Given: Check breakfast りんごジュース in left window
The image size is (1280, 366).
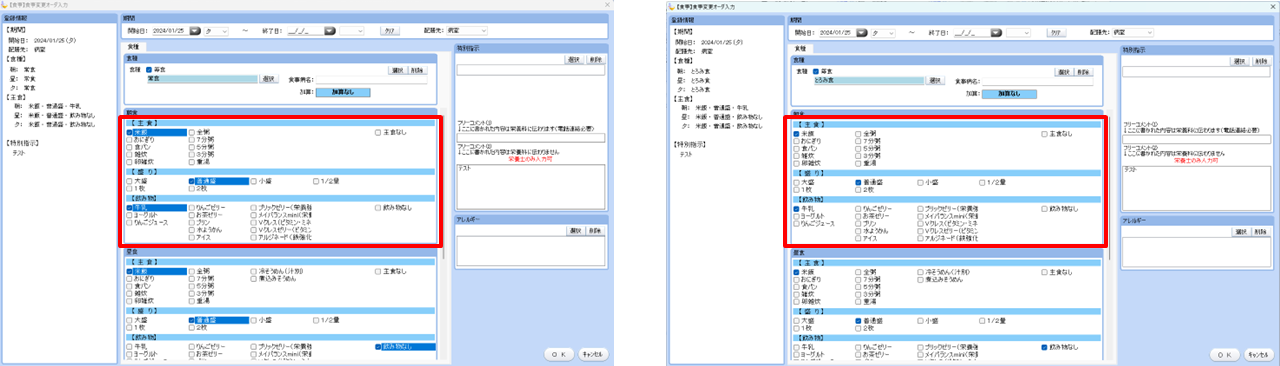Looking at the screenshot, I should (129, 223).
